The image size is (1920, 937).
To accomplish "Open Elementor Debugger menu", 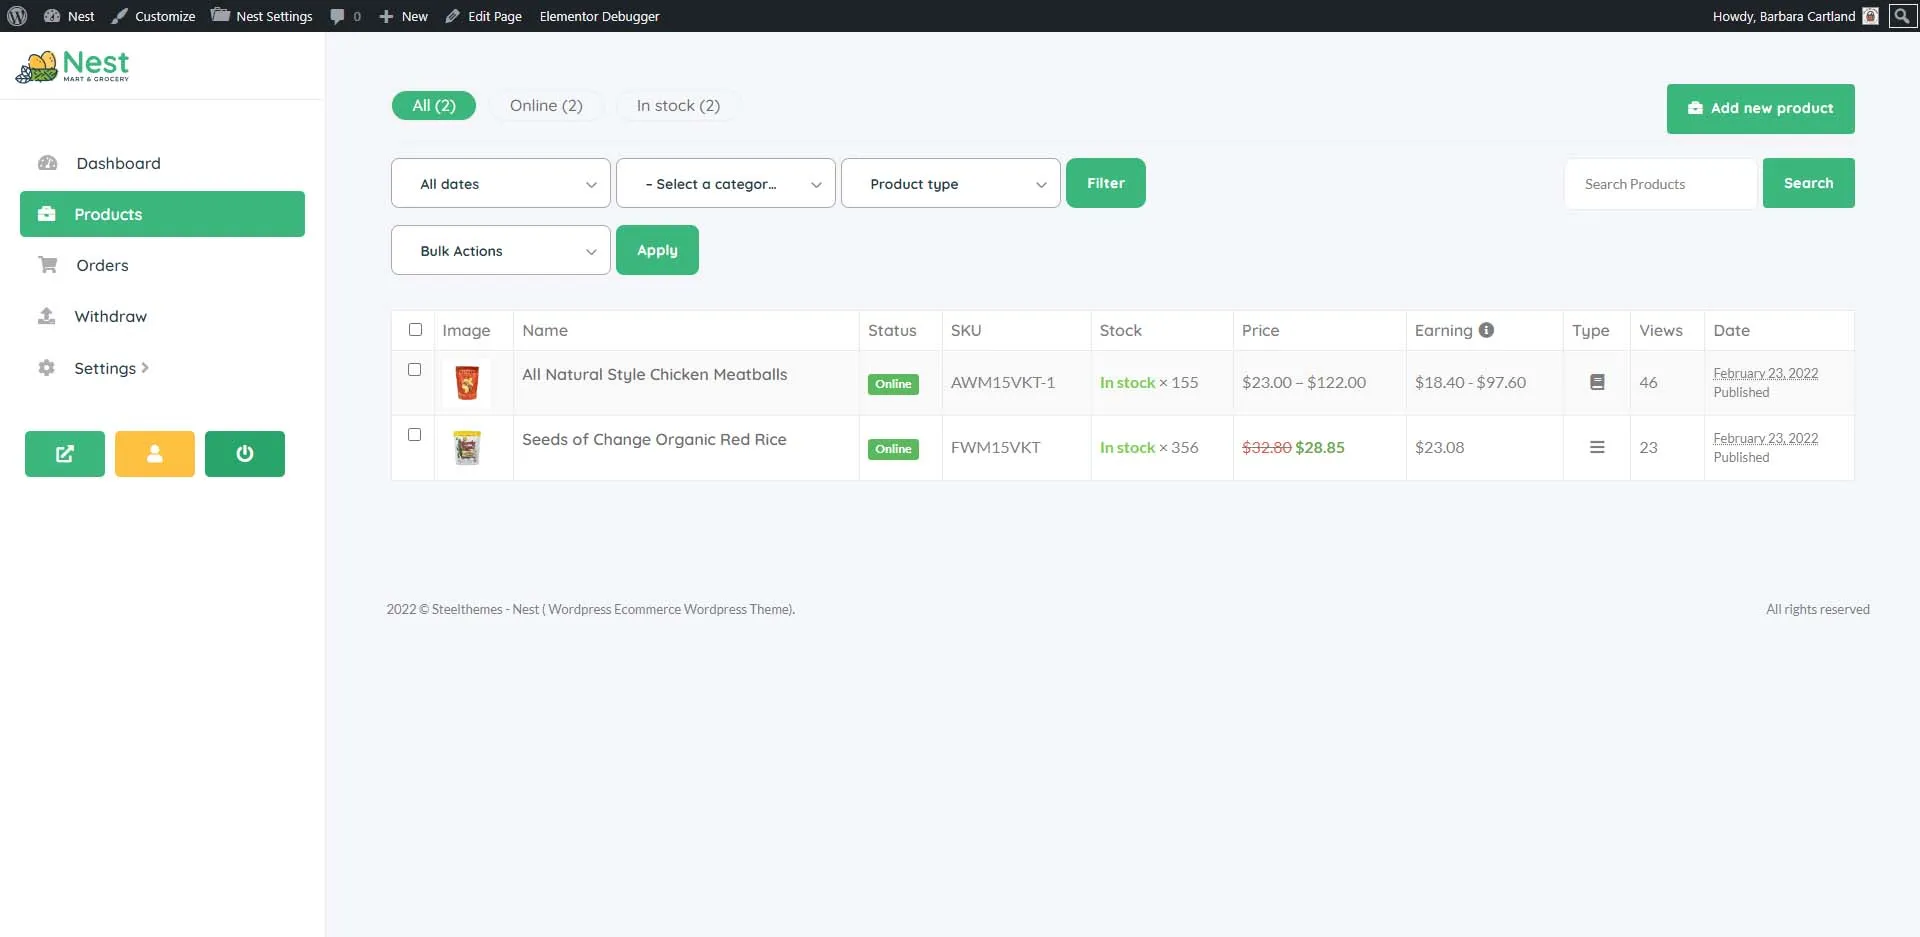I will 599,16.
